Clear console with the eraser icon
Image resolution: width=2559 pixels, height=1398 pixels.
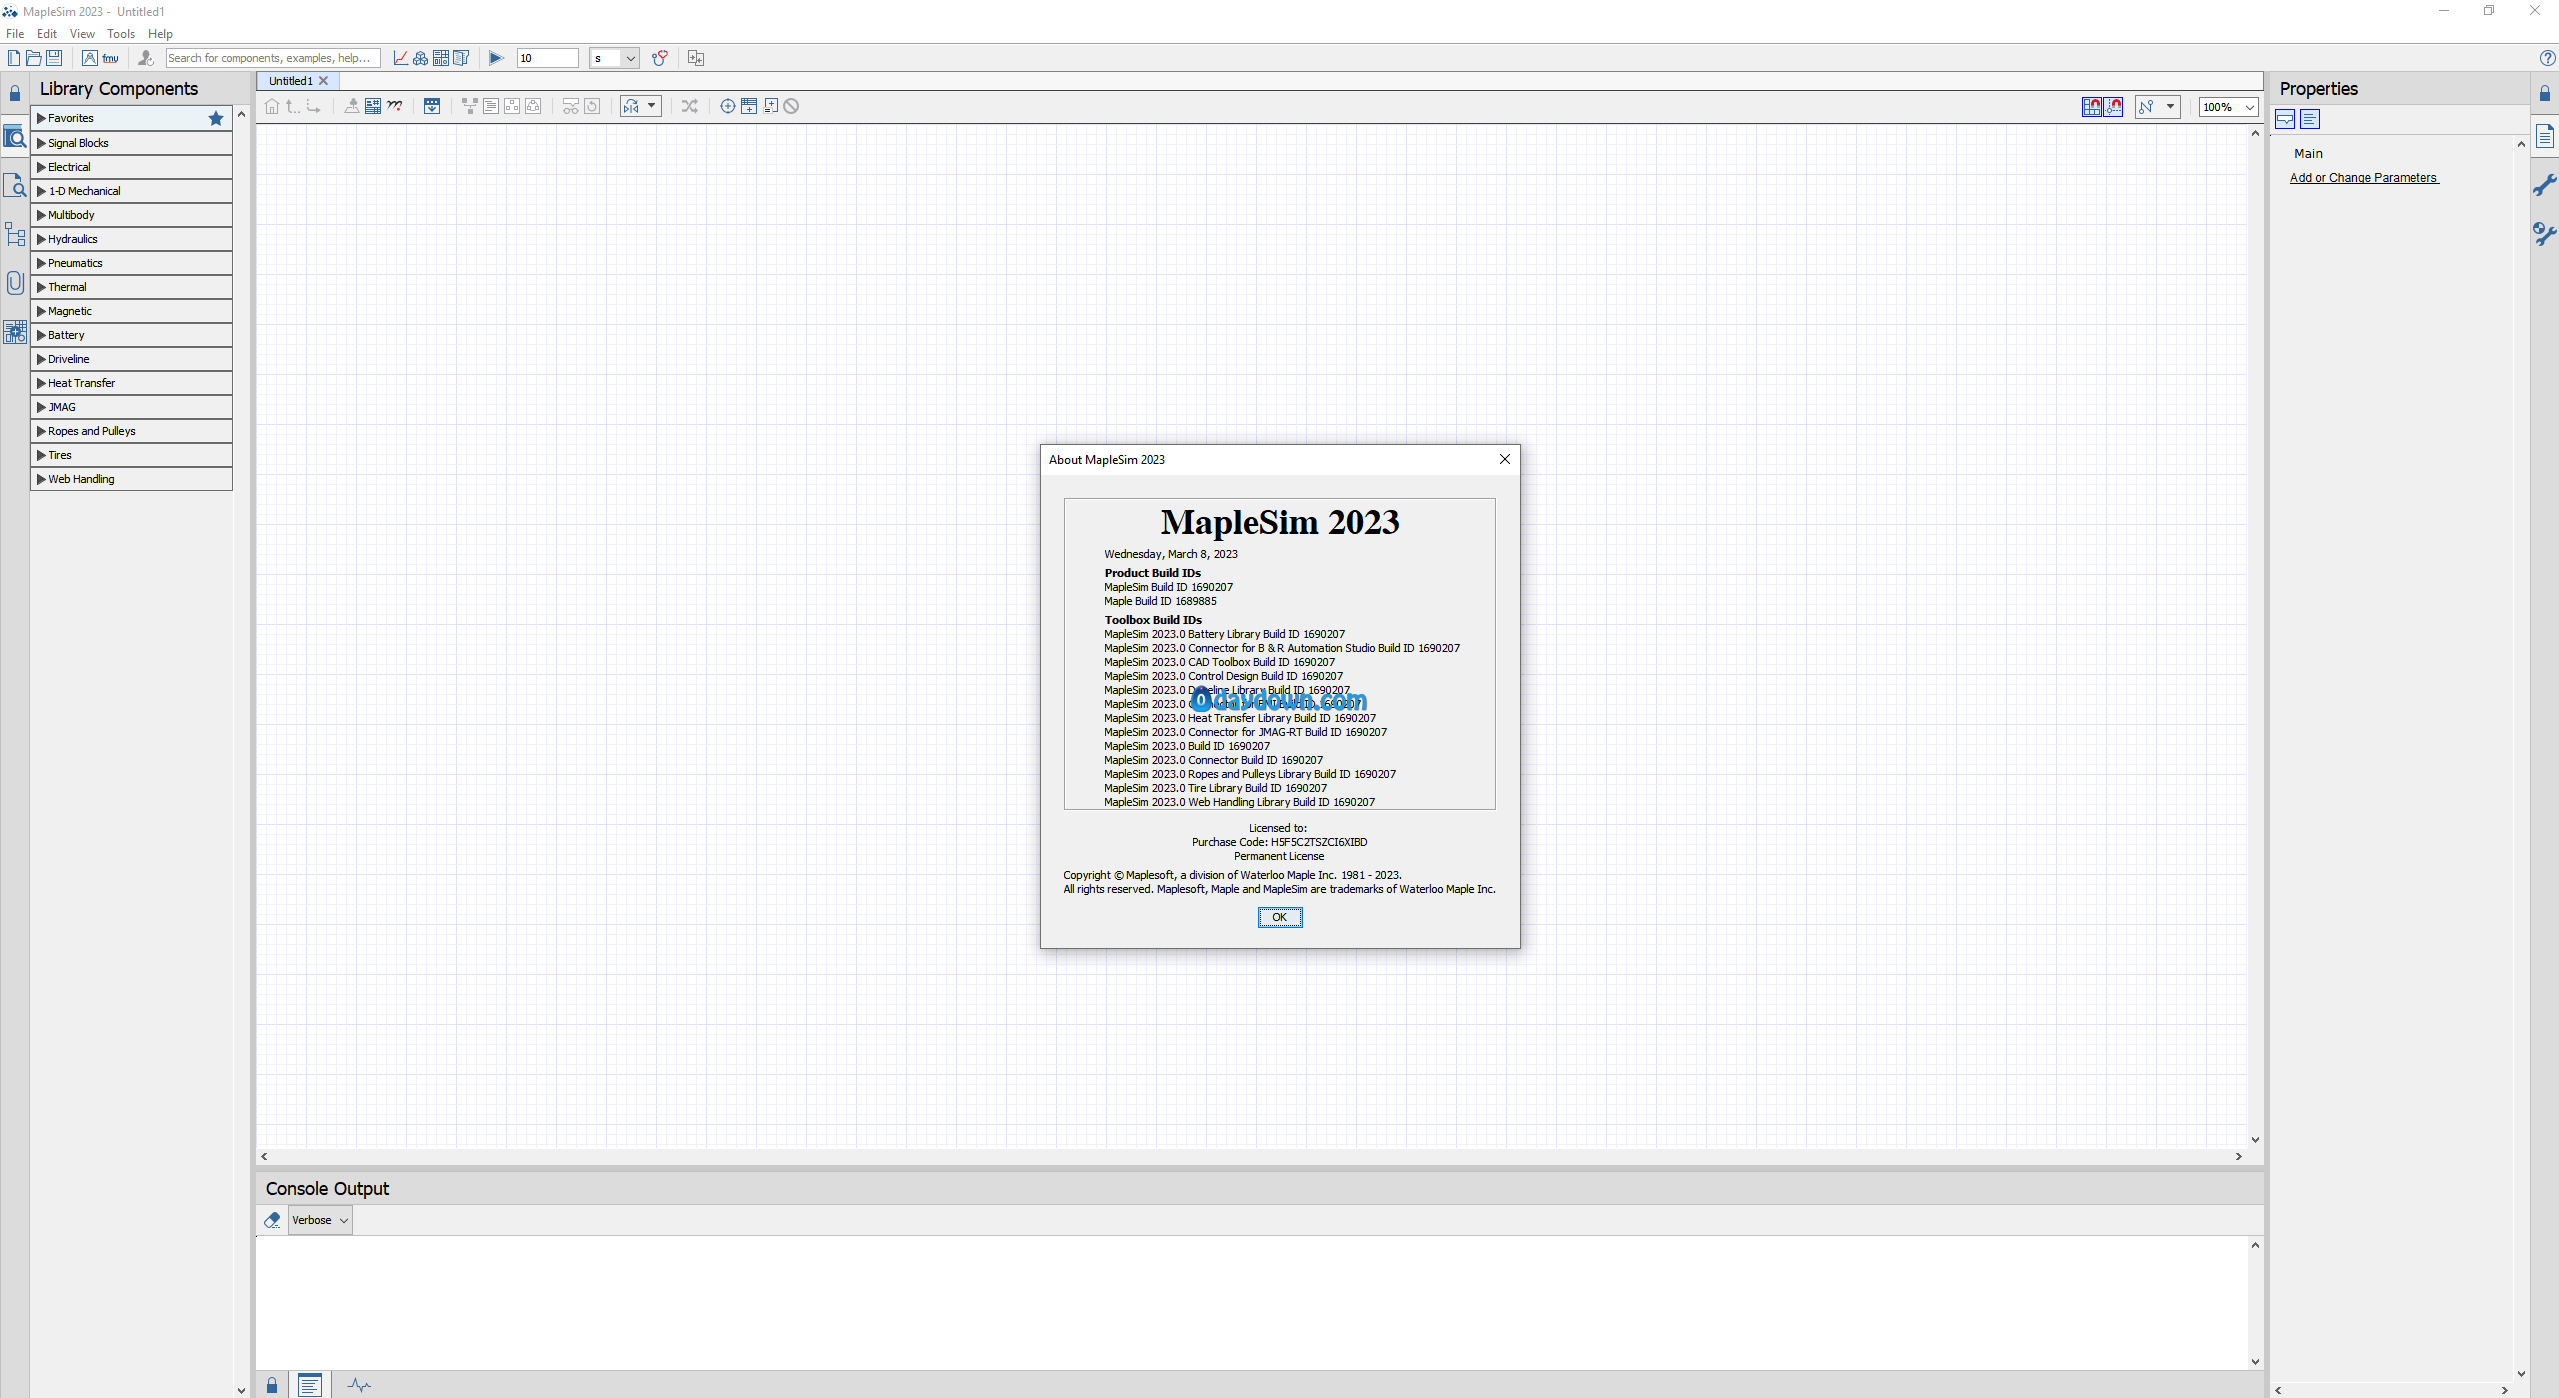pos(272,1220)
